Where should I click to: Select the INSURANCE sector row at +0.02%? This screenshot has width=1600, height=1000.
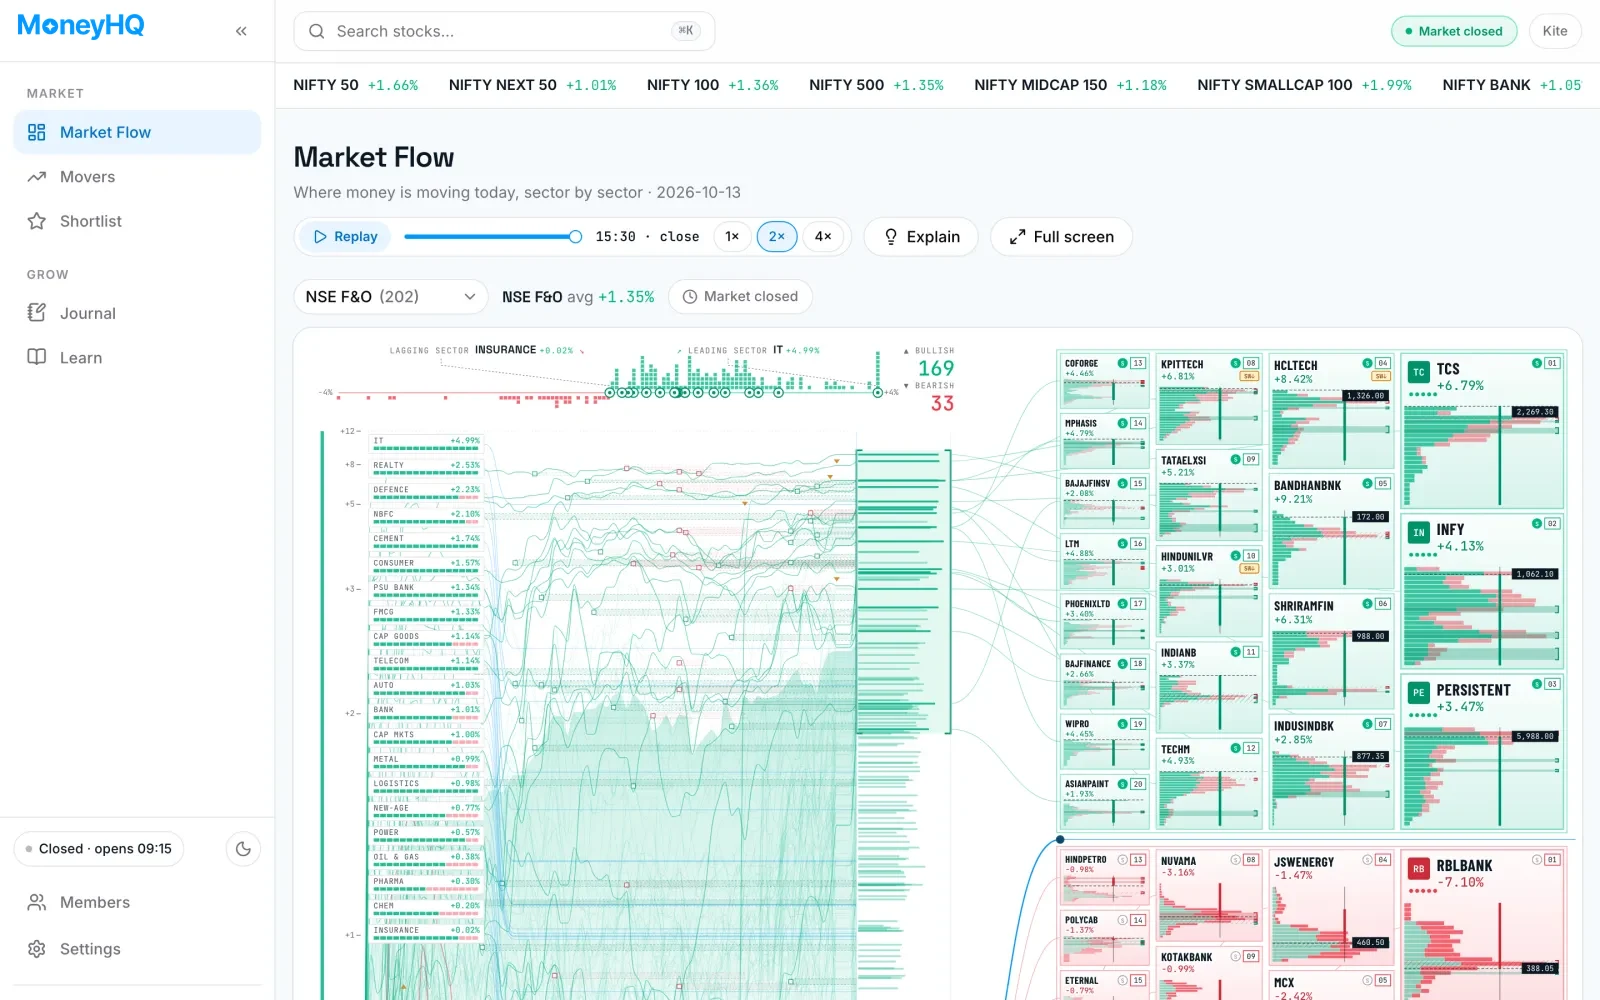[x=427, y=932]
